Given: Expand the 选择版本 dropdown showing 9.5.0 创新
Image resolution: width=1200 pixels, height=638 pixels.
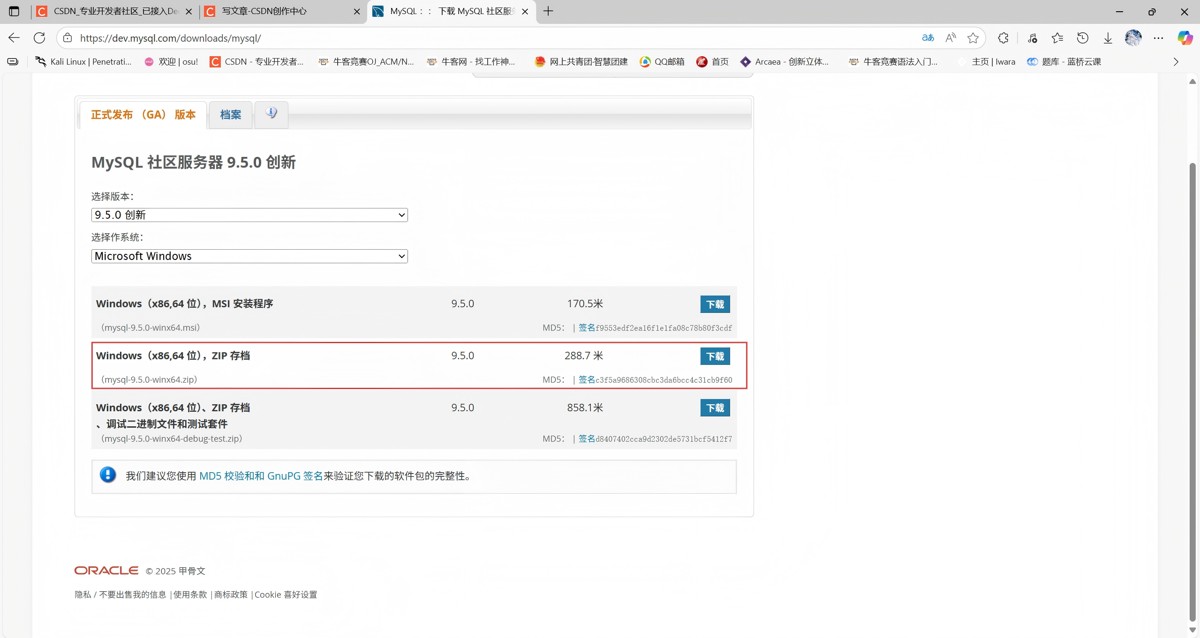Looking at the screenshot, I should (x=249, y=215).
